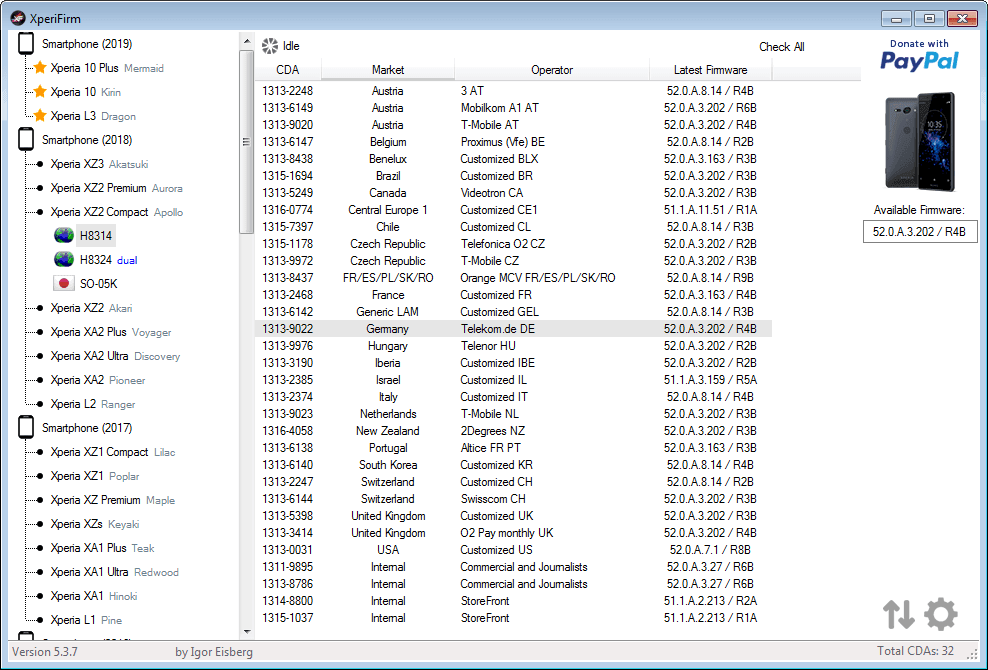
Task: Open Xperia L1 Pine entry
Action: point(86,620)
